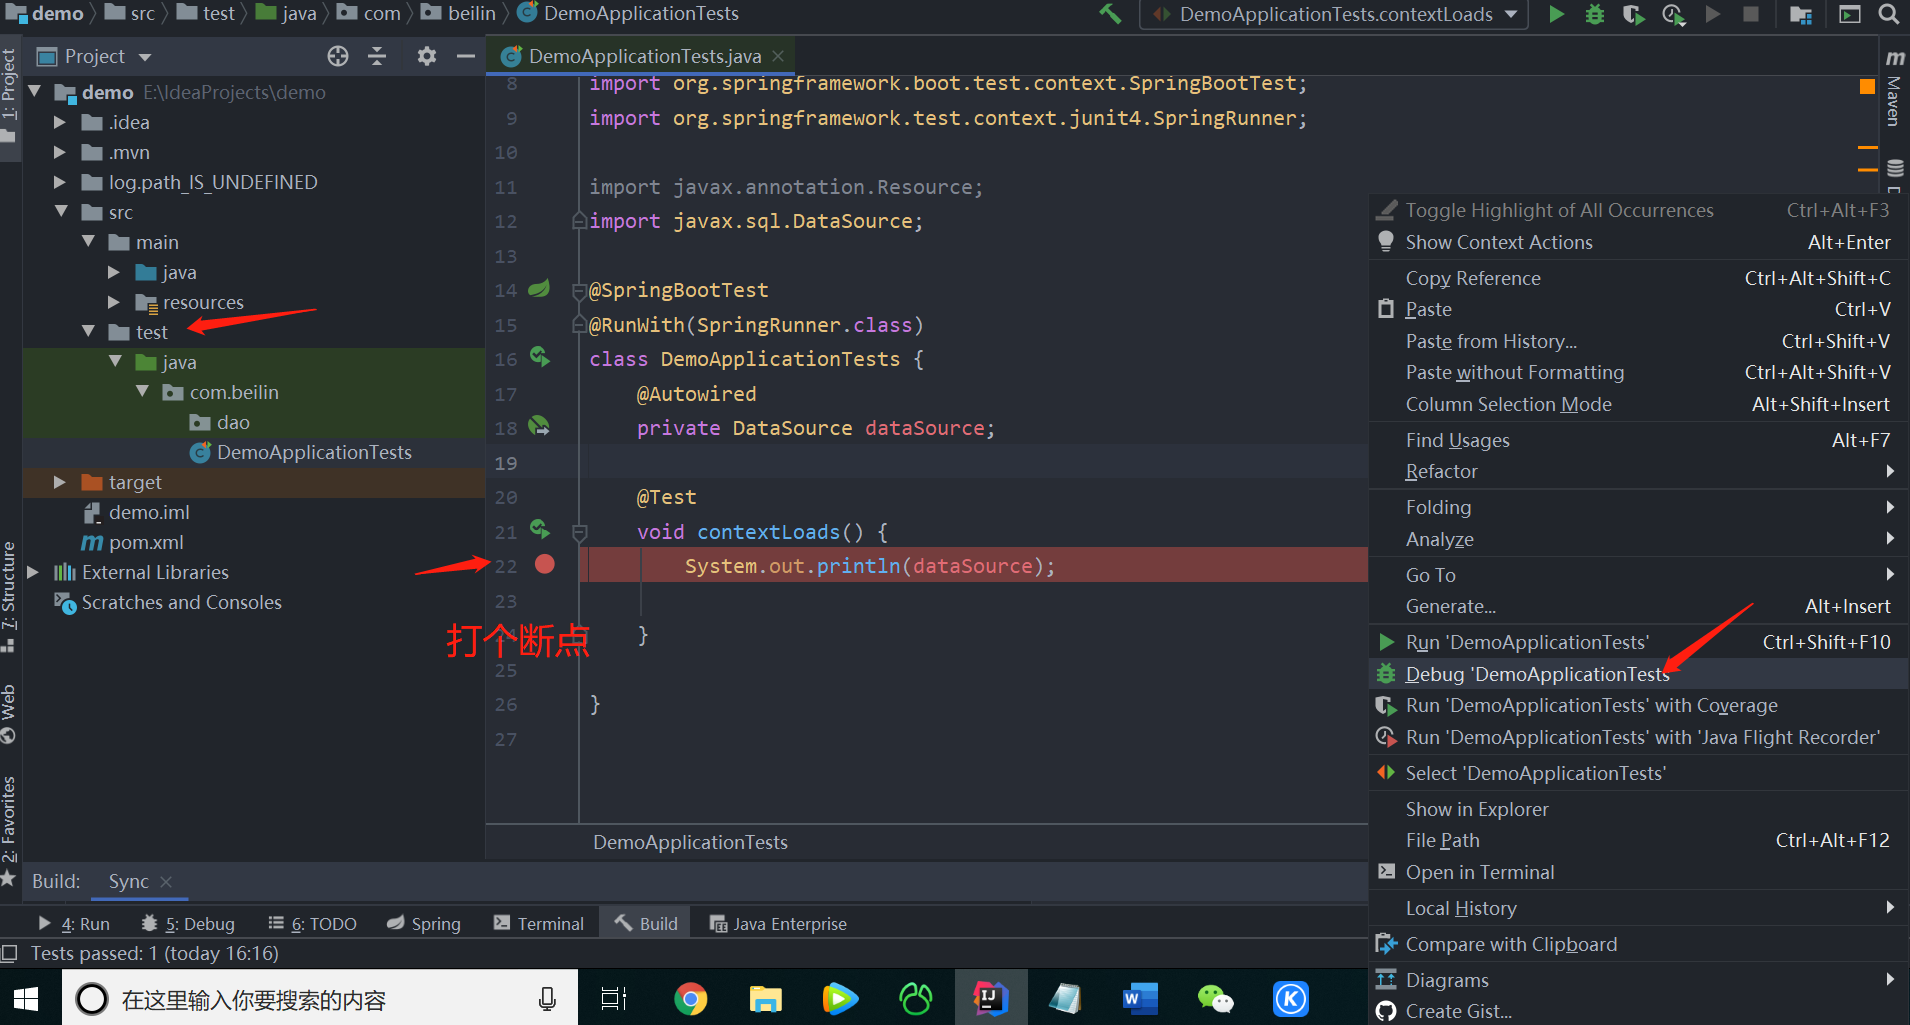Screen dimensions: 1910x1025
Task: Hide the Project tool window
Action: (465, 56)
